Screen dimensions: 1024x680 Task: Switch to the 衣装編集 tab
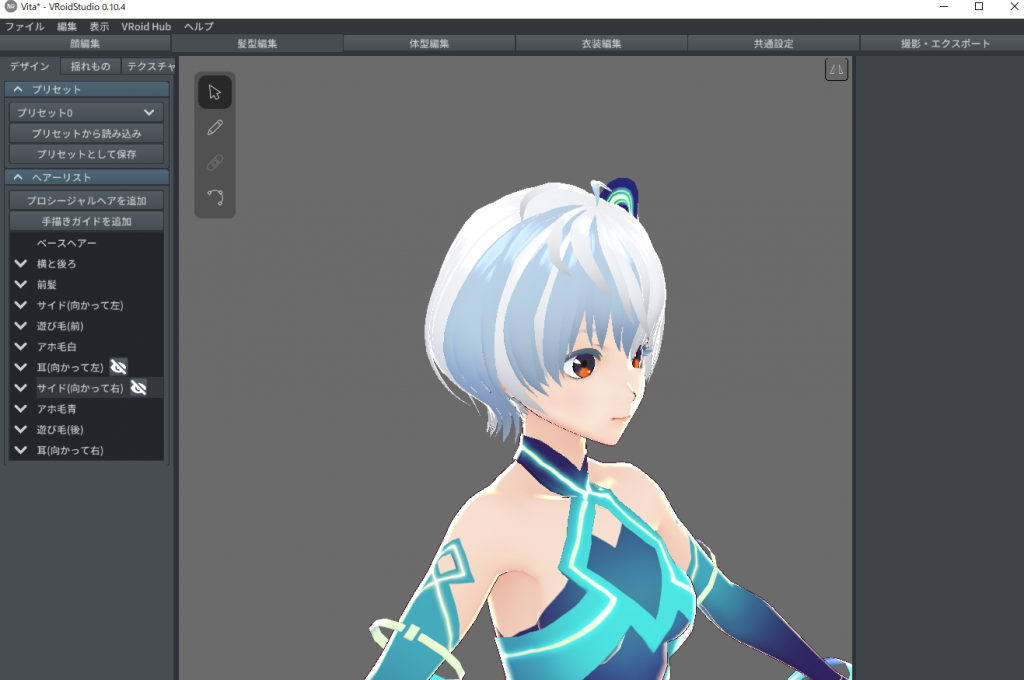point(601,44)
